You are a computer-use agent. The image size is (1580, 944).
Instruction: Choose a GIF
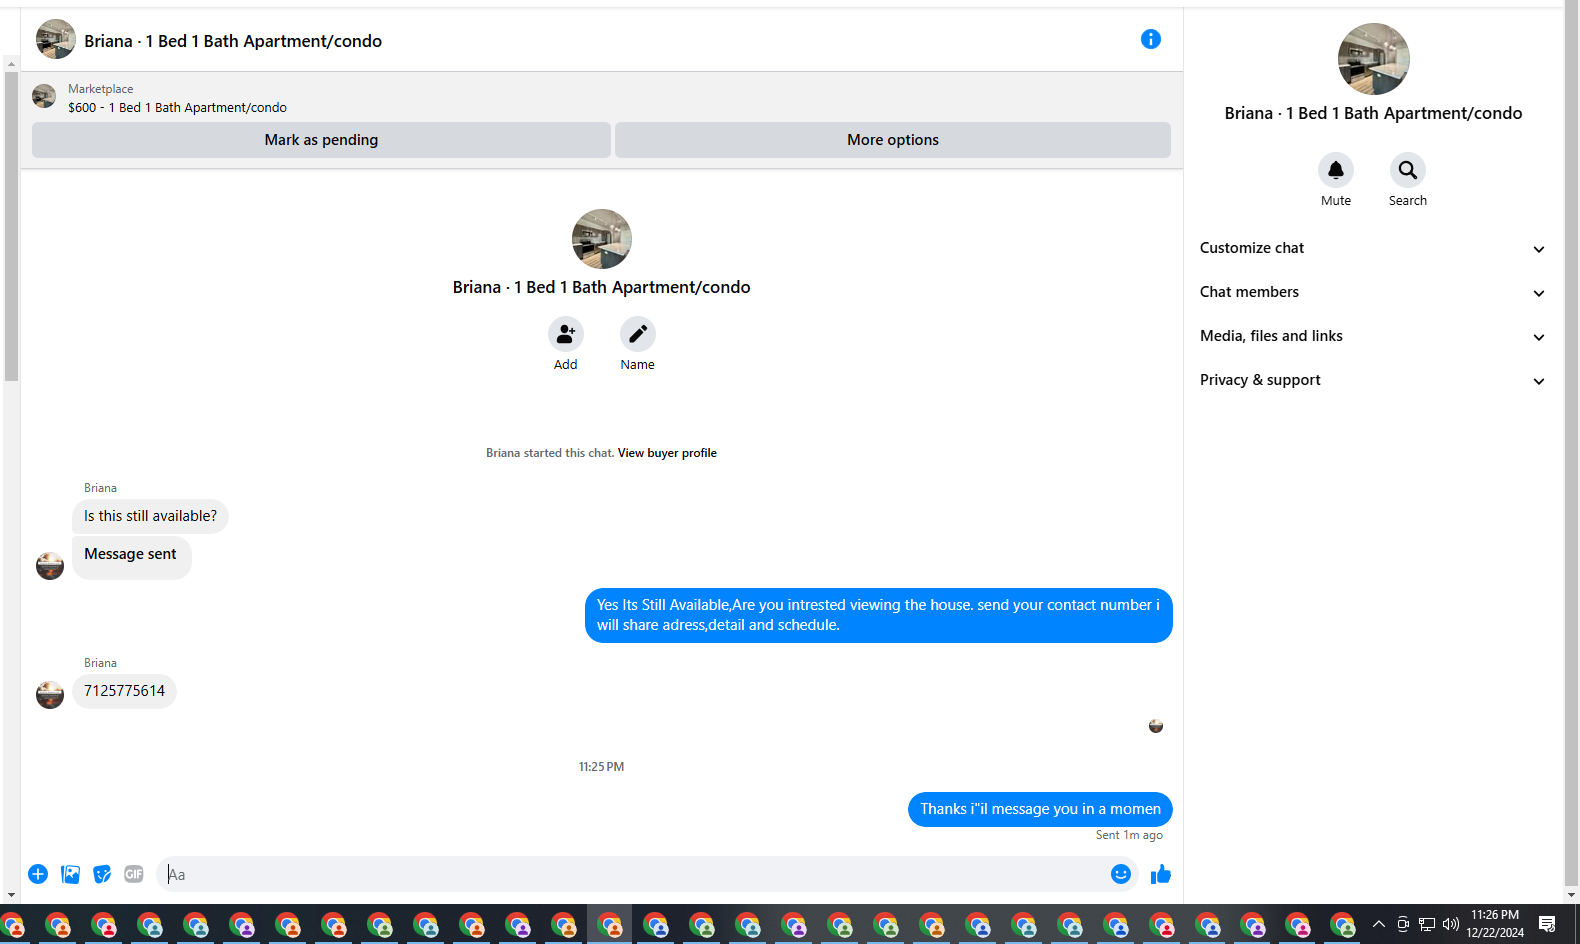[134, 874]
